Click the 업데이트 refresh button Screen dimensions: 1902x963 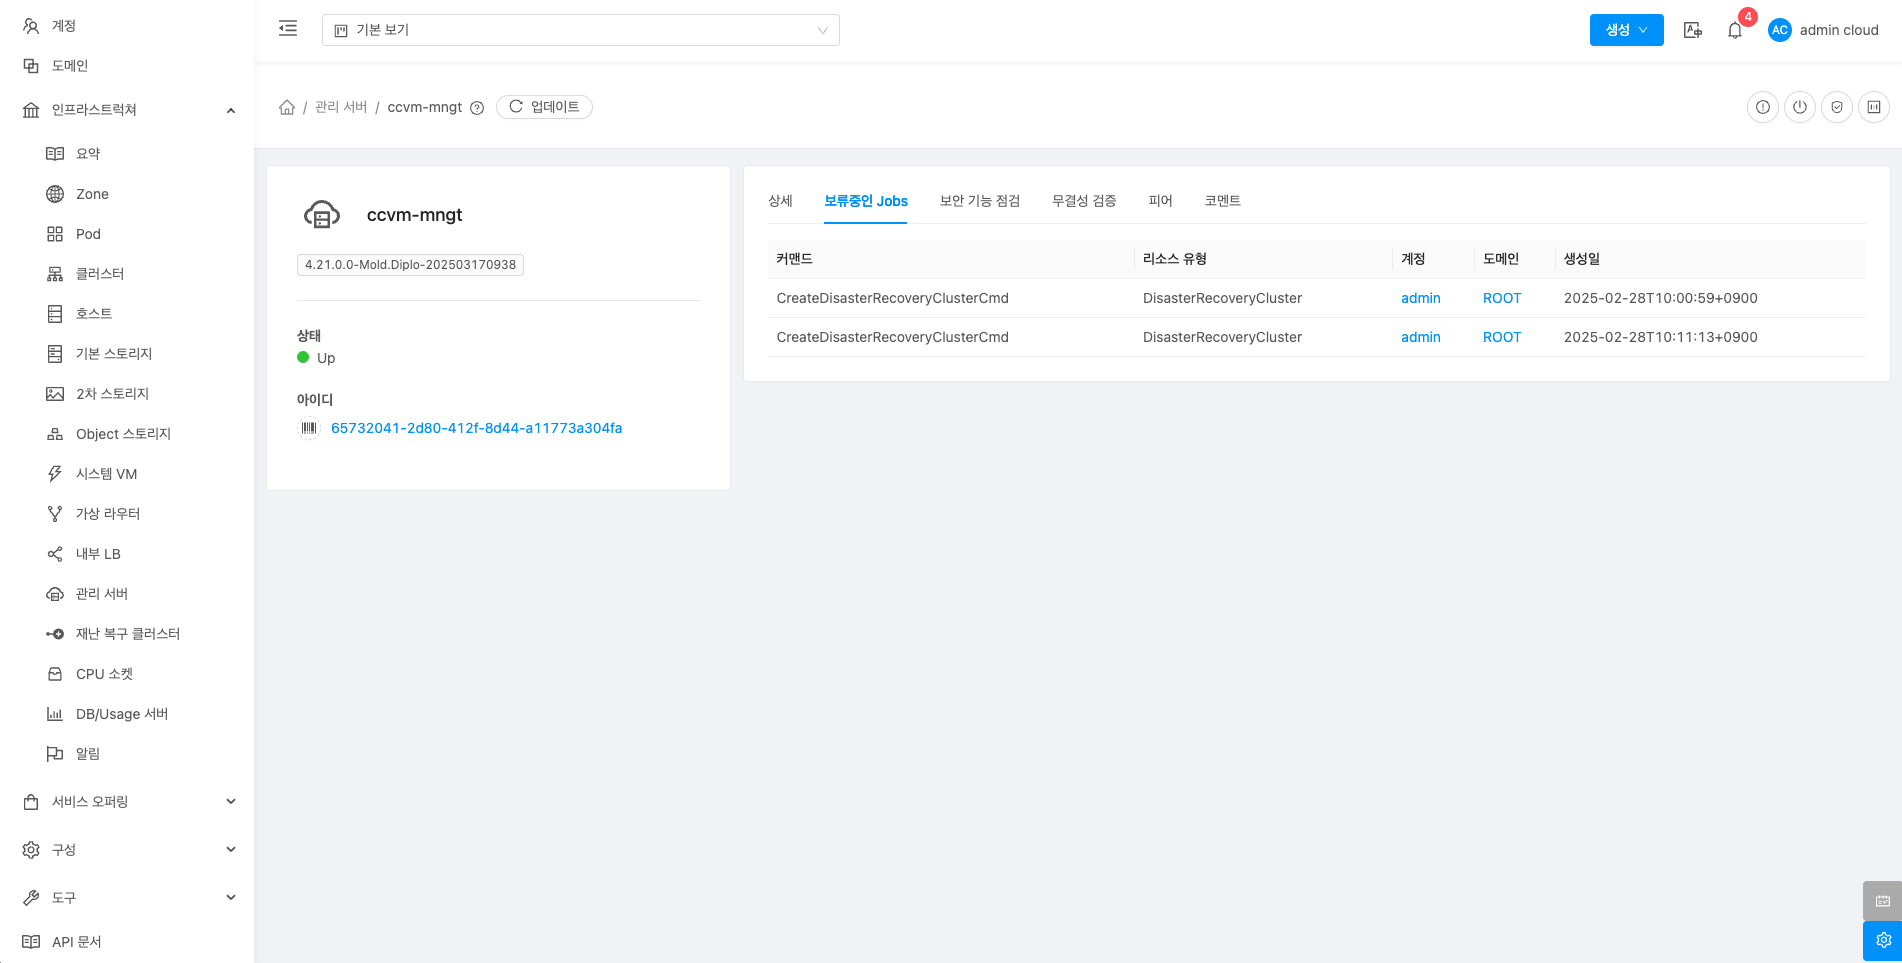point(544,107)
